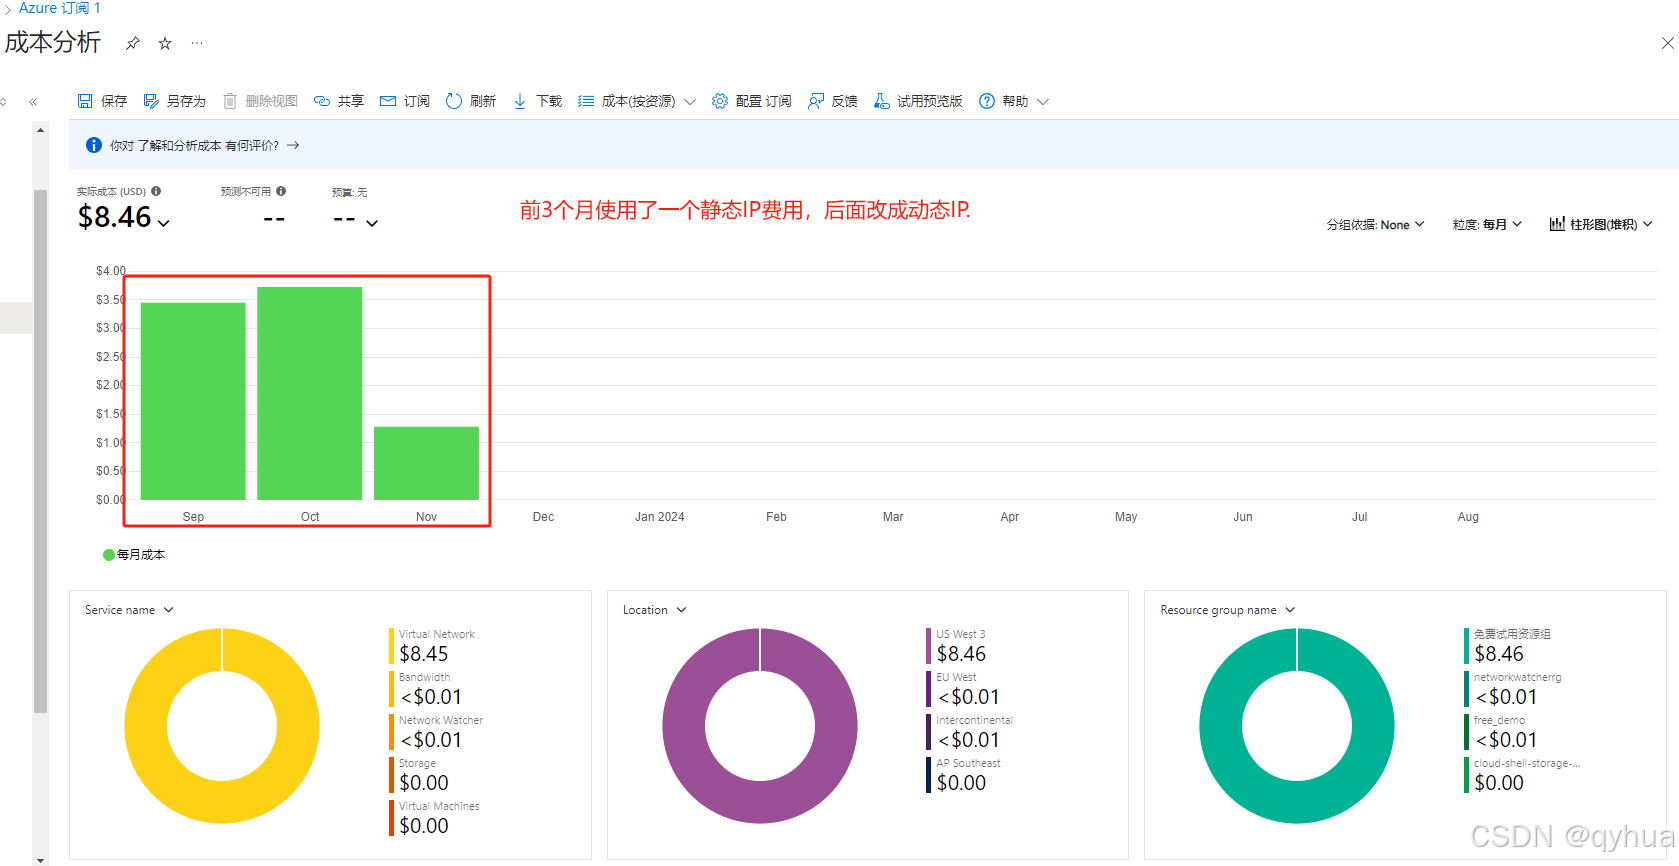Collapse the left sidebar with double chevron
1679x866 pixels.
[33, 102]
